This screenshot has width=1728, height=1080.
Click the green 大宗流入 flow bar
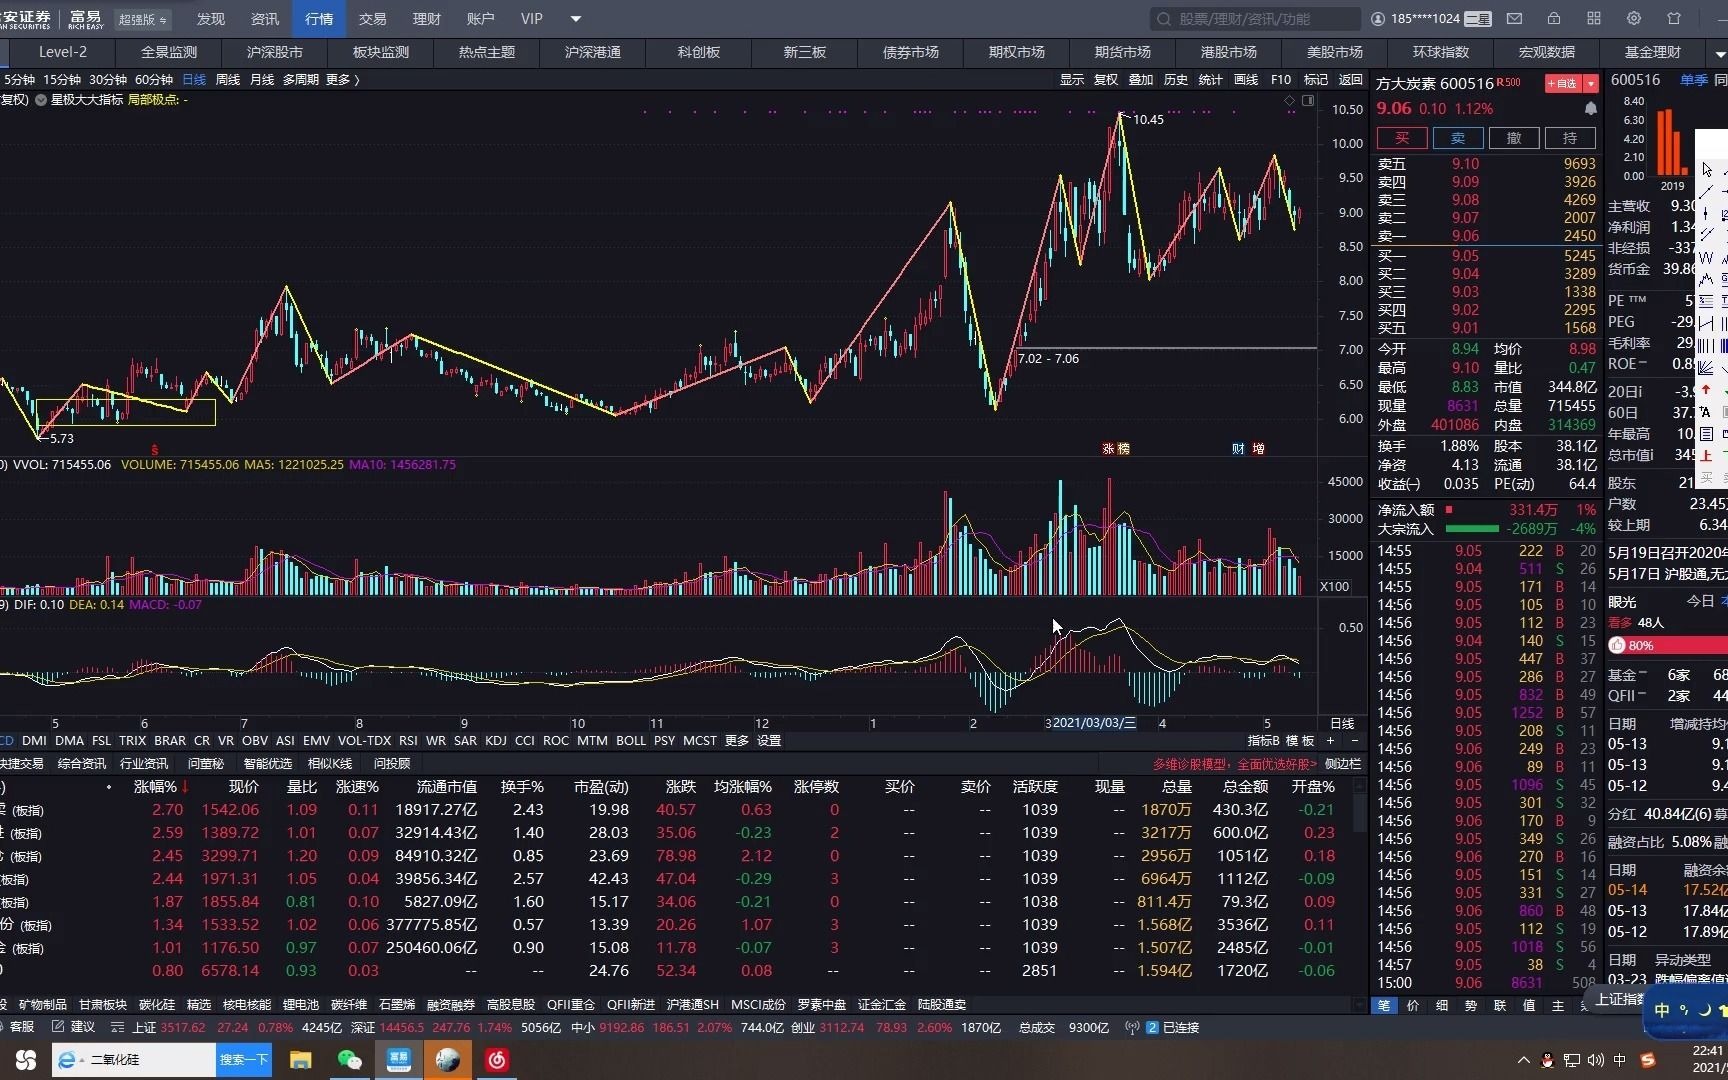[x=1472, y=529]
